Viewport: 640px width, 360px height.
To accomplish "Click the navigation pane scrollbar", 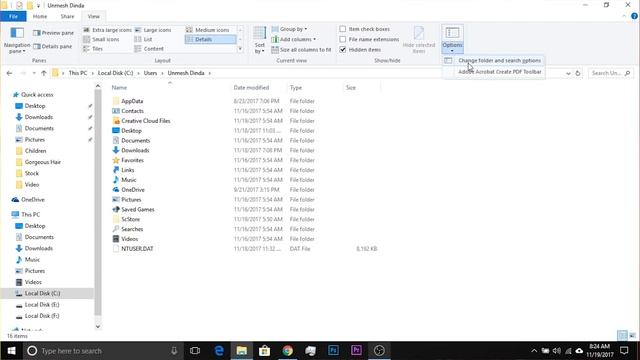I will [98, 202].
